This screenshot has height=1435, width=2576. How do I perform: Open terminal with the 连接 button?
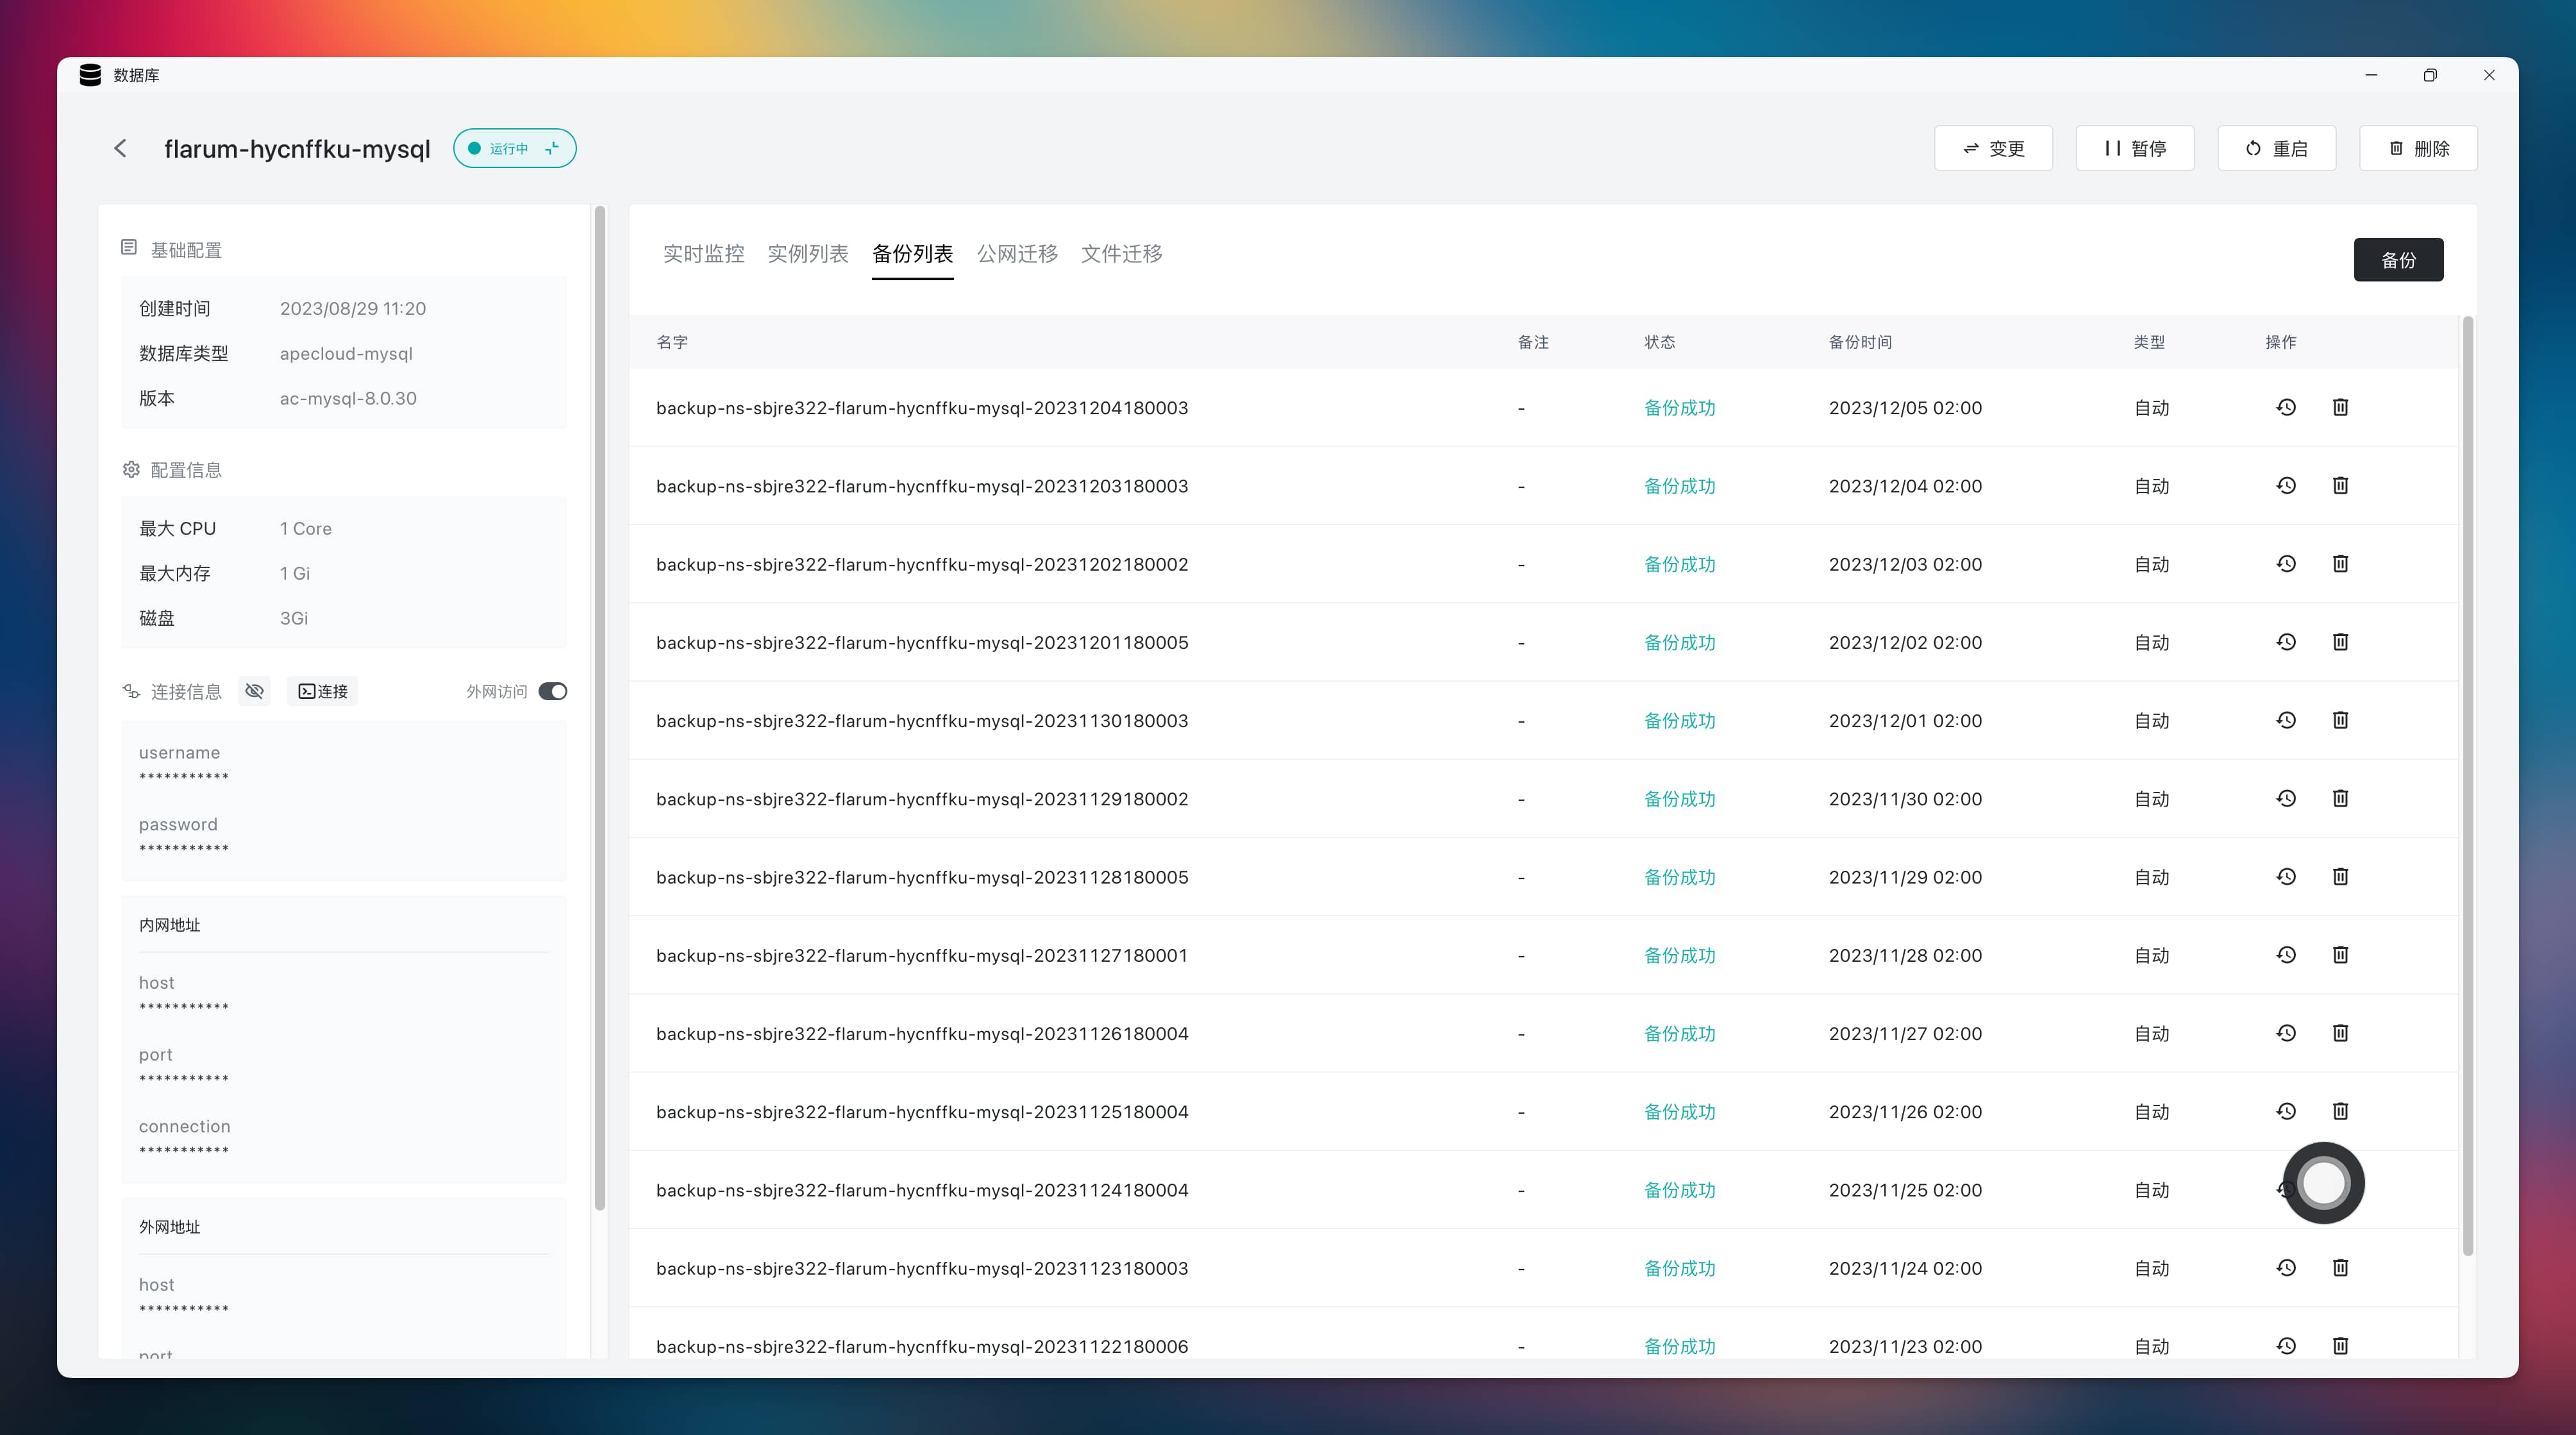[322, 691]
